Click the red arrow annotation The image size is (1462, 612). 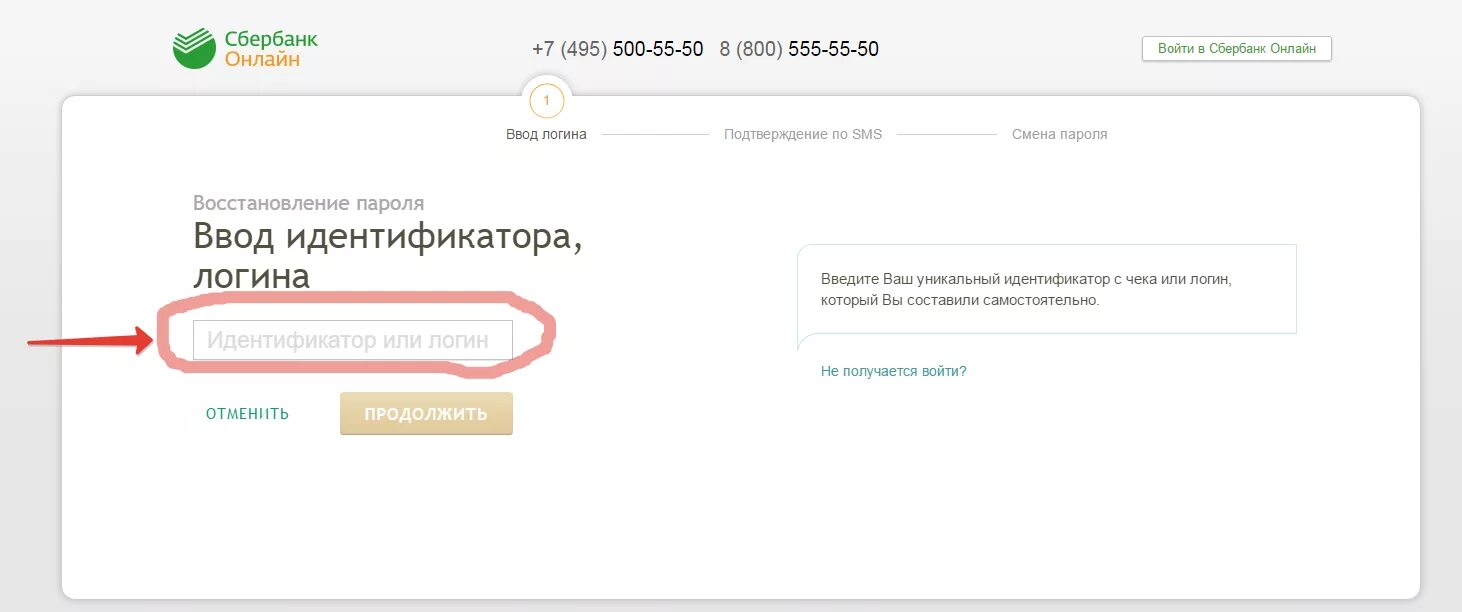coord(89,343)
